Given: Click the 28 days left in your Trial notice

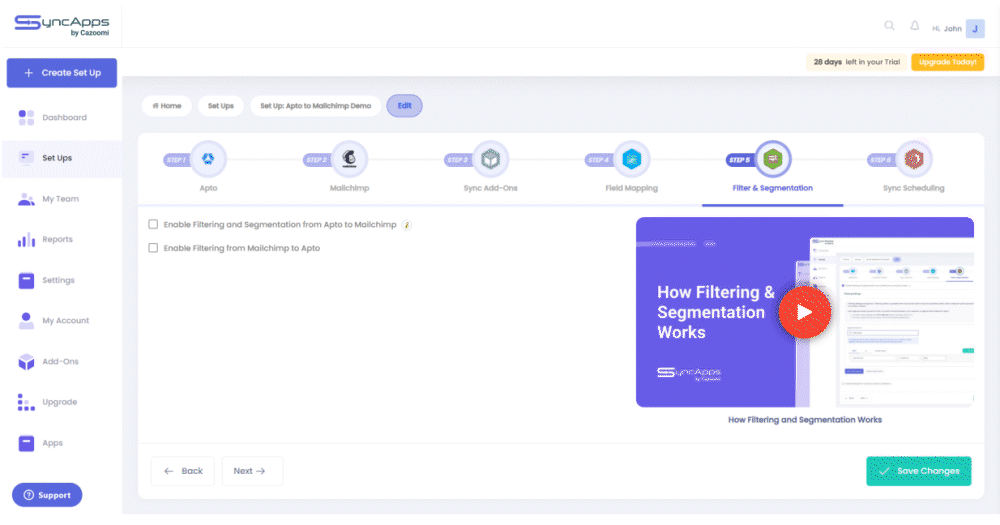Looking at the screenshot, I should 857,62.
